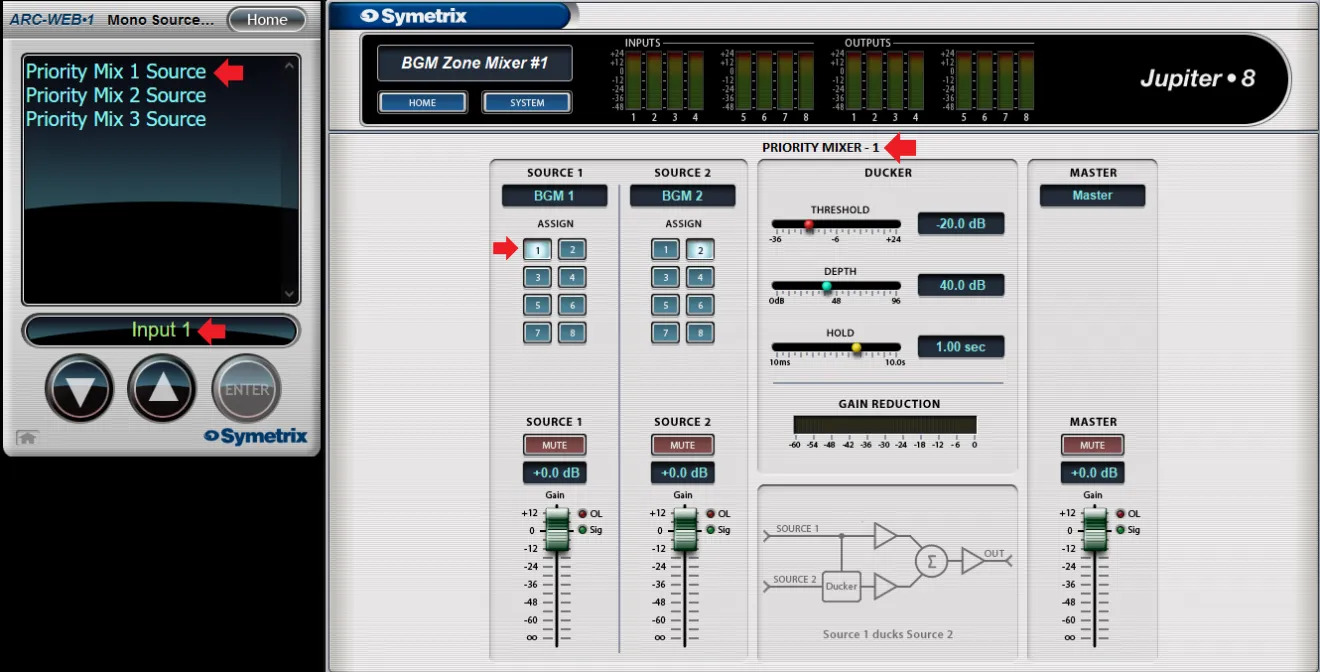This screenshot has height=672, width=1320.
Task: Open the SYSTEM page button
Action: tap(527, 102)
